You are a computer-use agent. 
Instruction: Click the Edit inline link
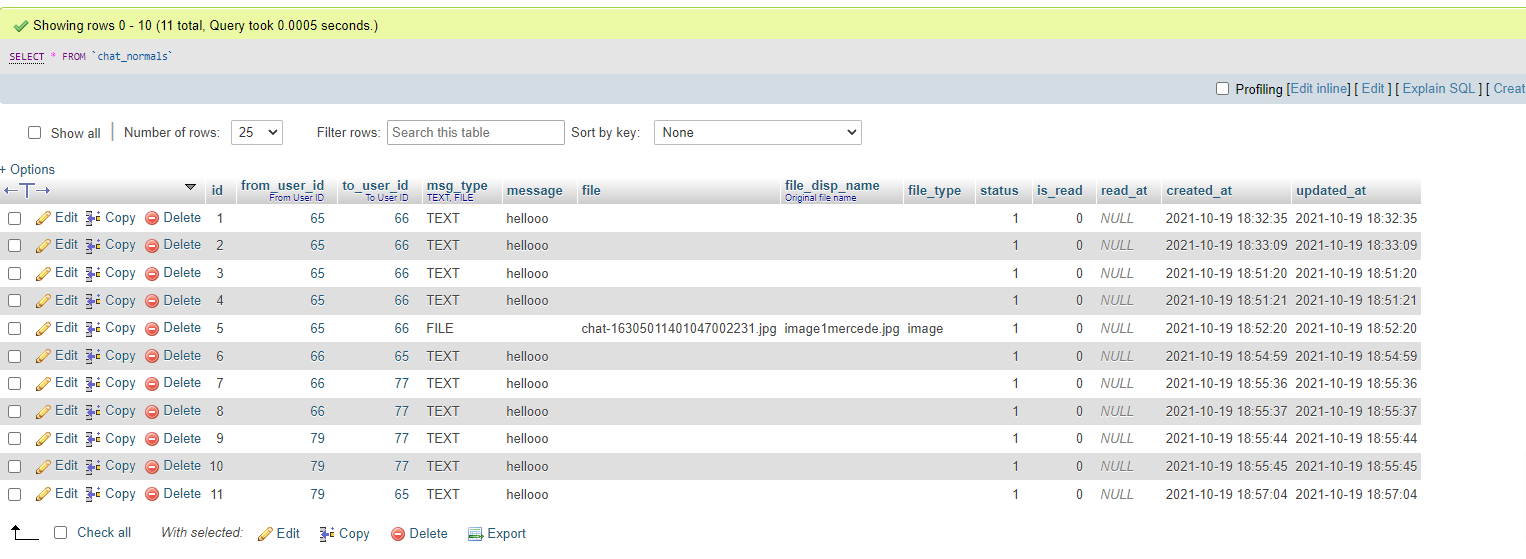point(1319,88)
